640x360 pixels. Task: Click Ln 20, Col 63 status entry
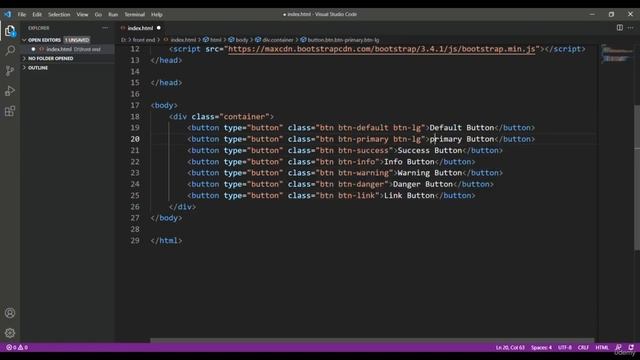pyautogui.click(x=510, y=347)
